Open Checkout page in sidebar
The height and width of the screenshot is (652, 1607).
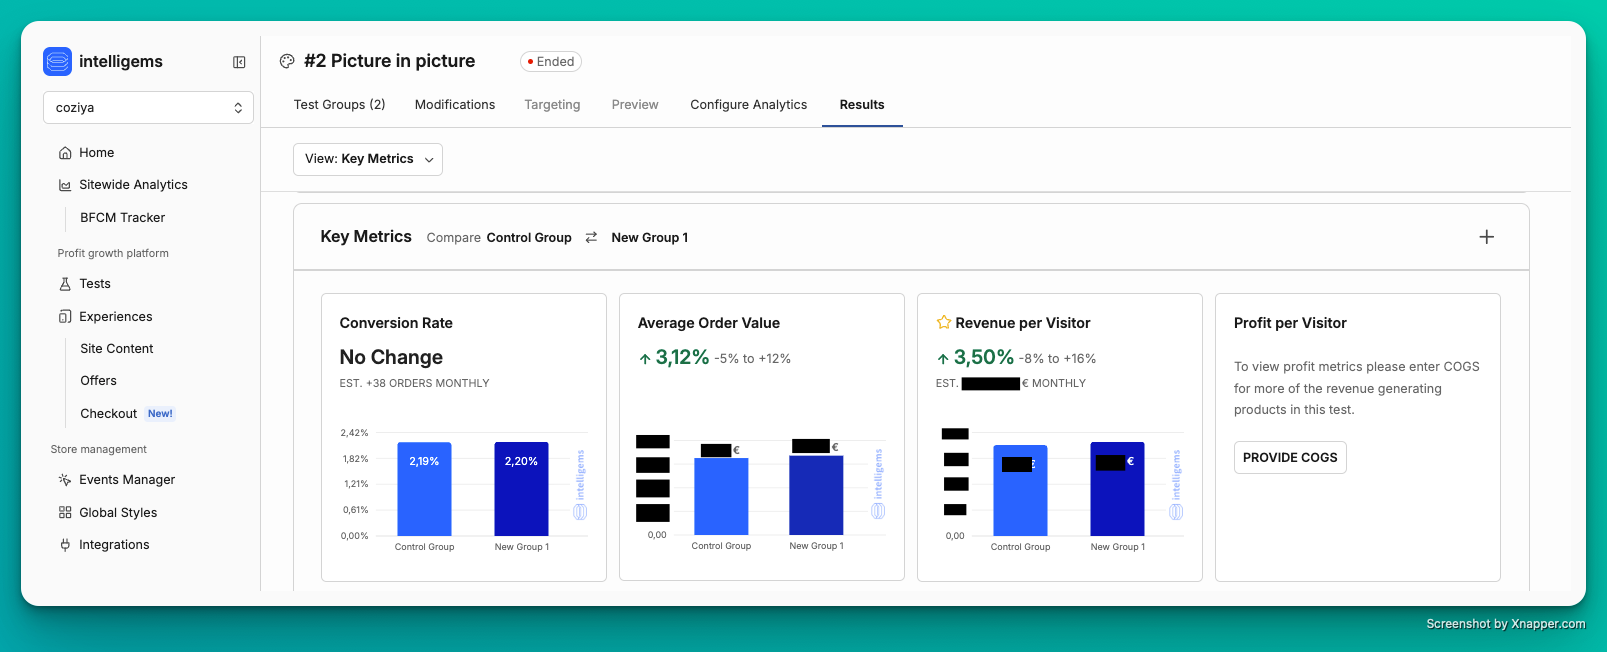point(109,414)
